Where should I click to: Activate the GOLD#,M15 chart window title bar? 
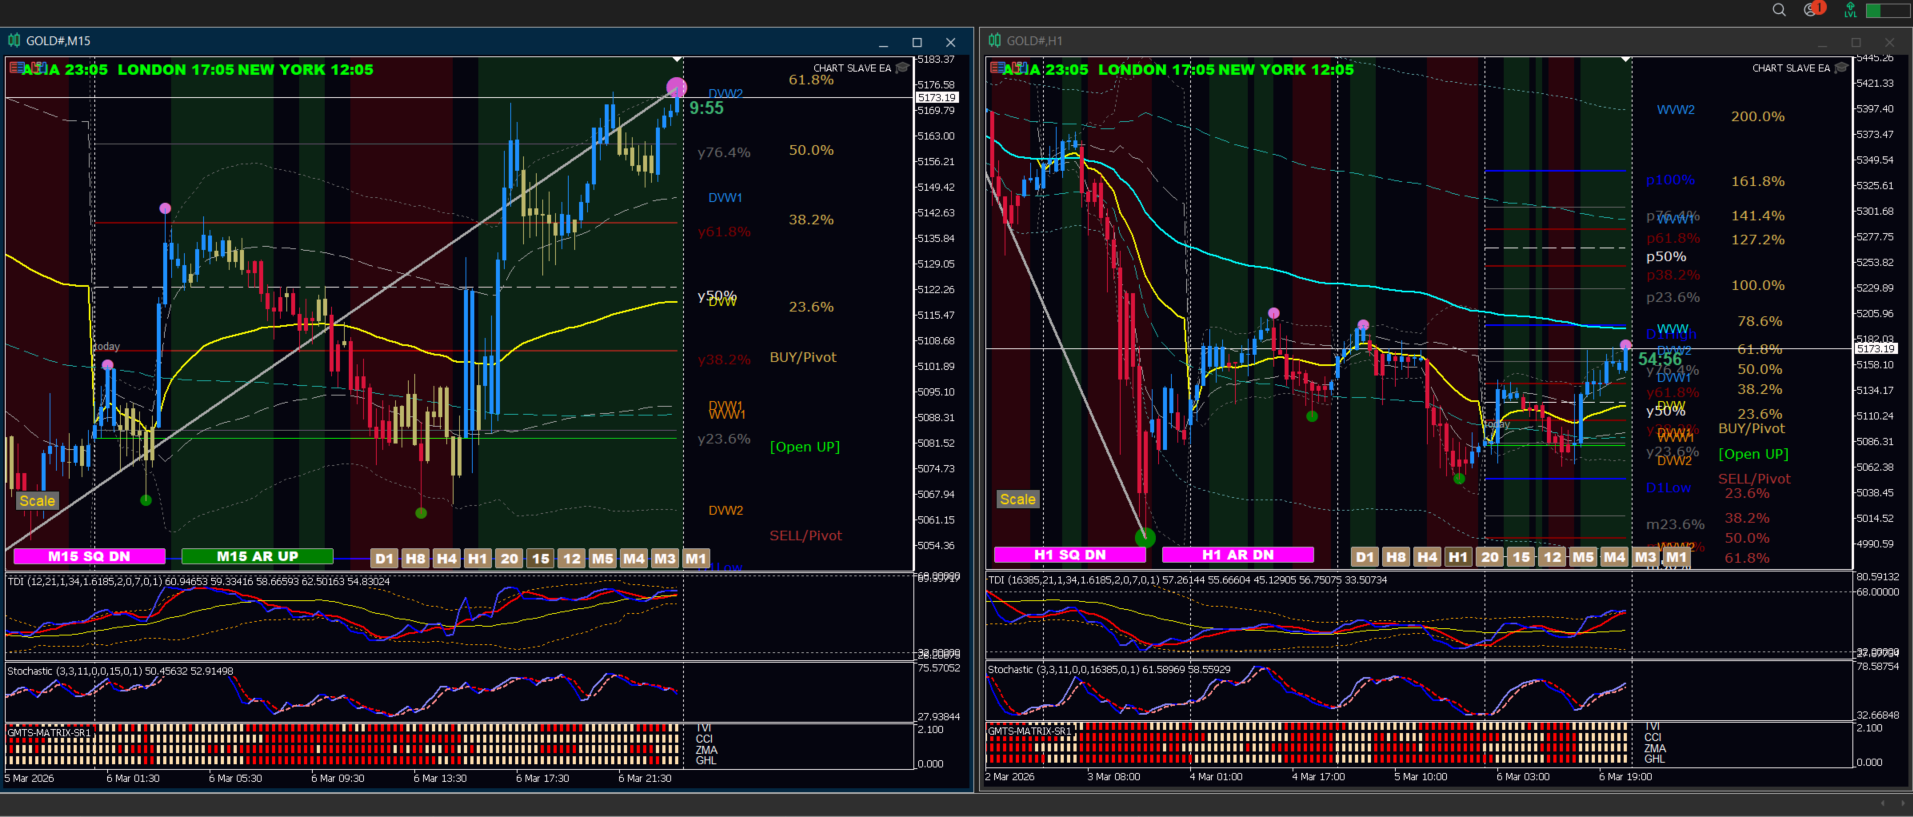point(488,41)
